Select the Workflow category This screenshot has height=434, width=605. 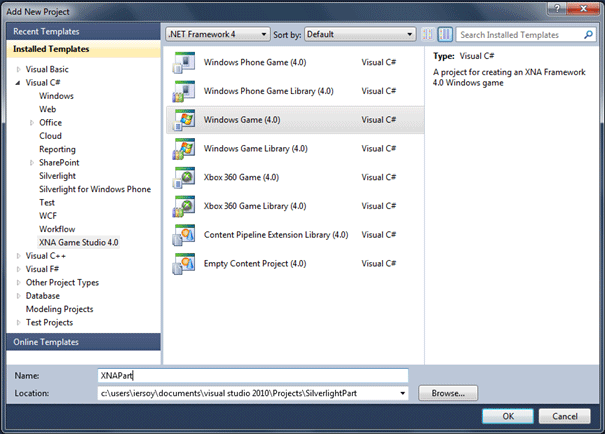click(x=57, y=229)
